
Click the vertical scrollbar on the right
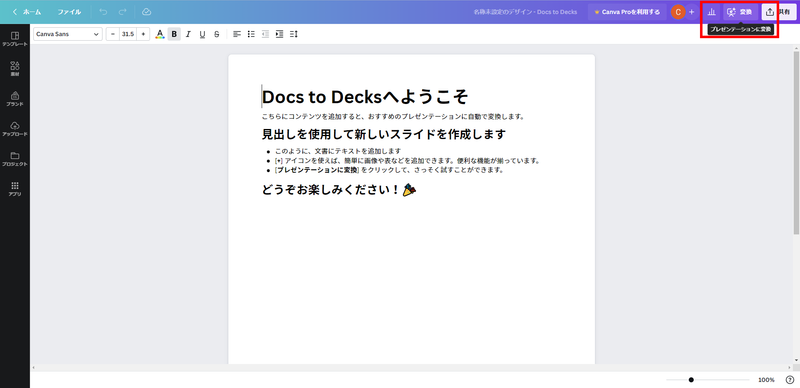[796, 143]
